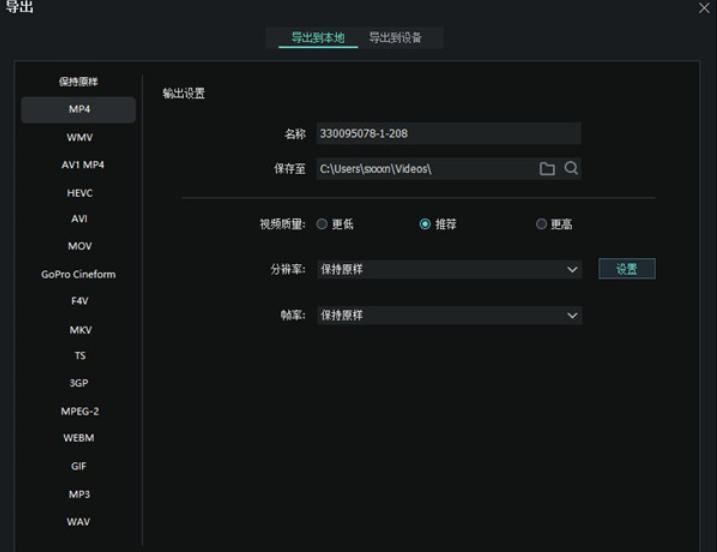This screenshot has width=717, height=552.
Task: Select the TS format
Action: click(80, 355)
